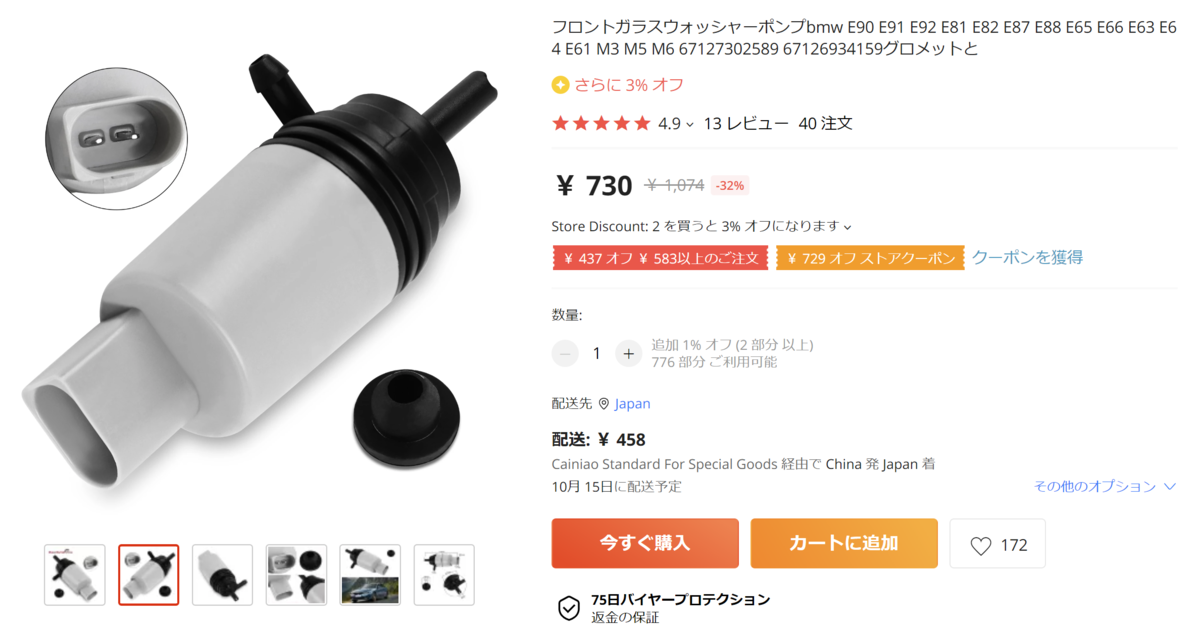Select the third product thumbnail
Viewport: 1200px width, 631px height.
click(x=222, y=575)
